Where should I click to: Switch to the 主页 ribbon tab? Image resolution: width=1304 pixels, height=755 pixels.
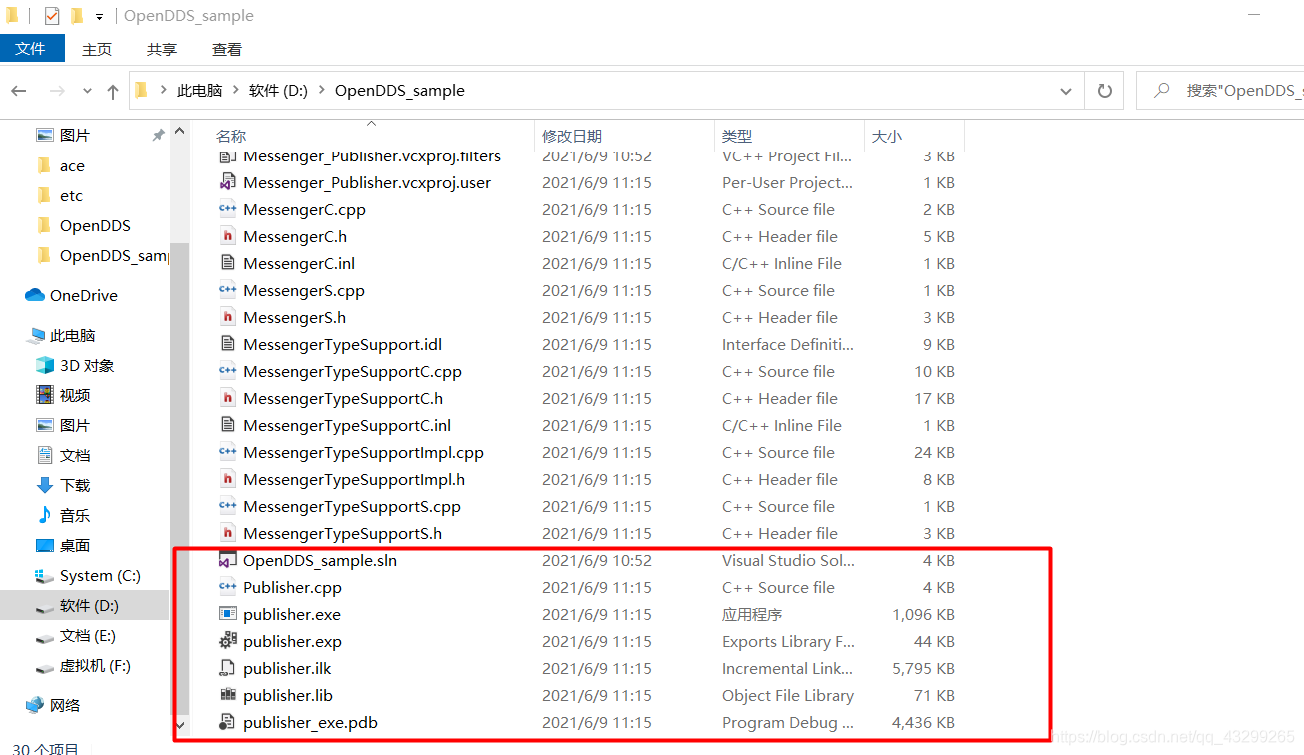pyautogui.click(x=97, y=49)
